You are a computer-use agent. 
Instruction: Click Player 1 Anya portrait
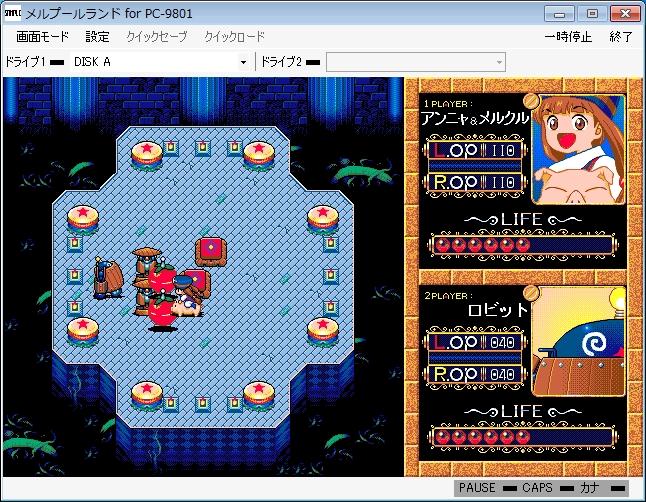578,149
